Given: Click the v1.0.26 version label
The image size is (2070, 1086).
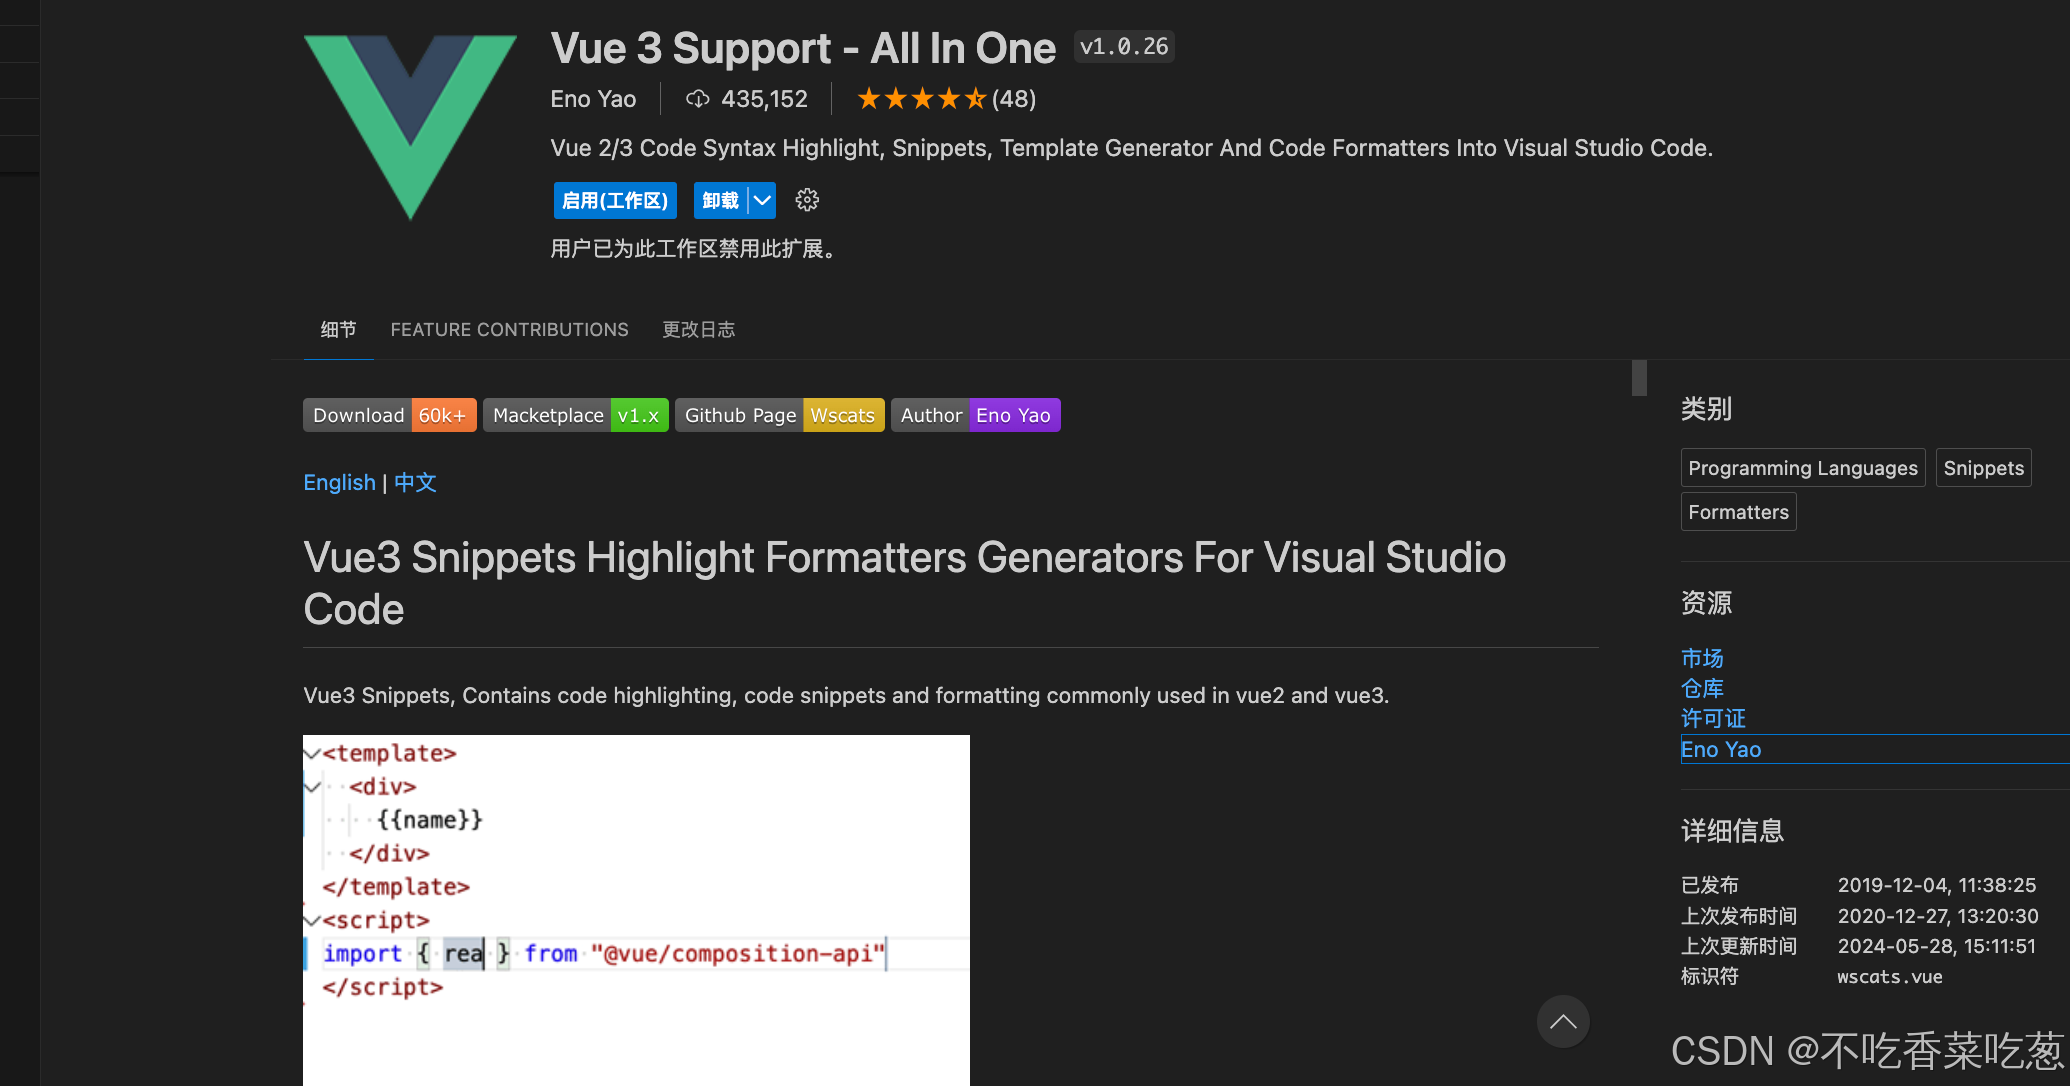Looking at the screenshot, I should (x=1124, y=47).
